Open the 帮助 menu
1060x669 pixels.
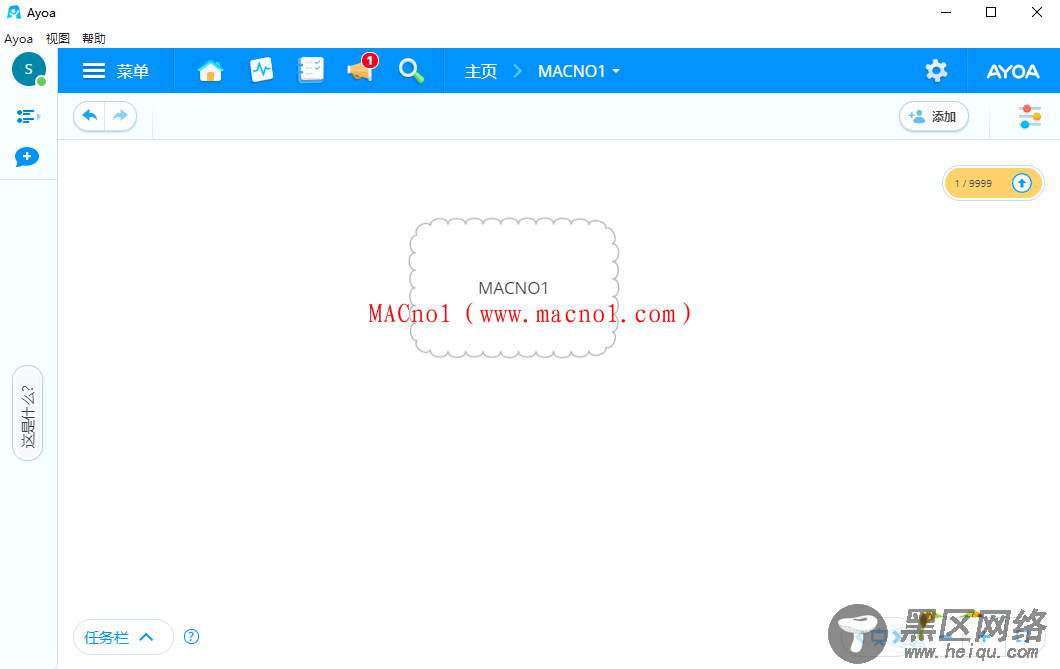(94, 39)
